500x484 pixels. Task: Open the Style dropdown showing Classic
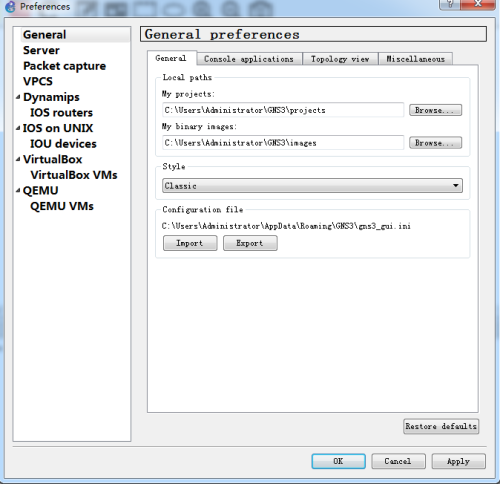click(x=312, y=186)
